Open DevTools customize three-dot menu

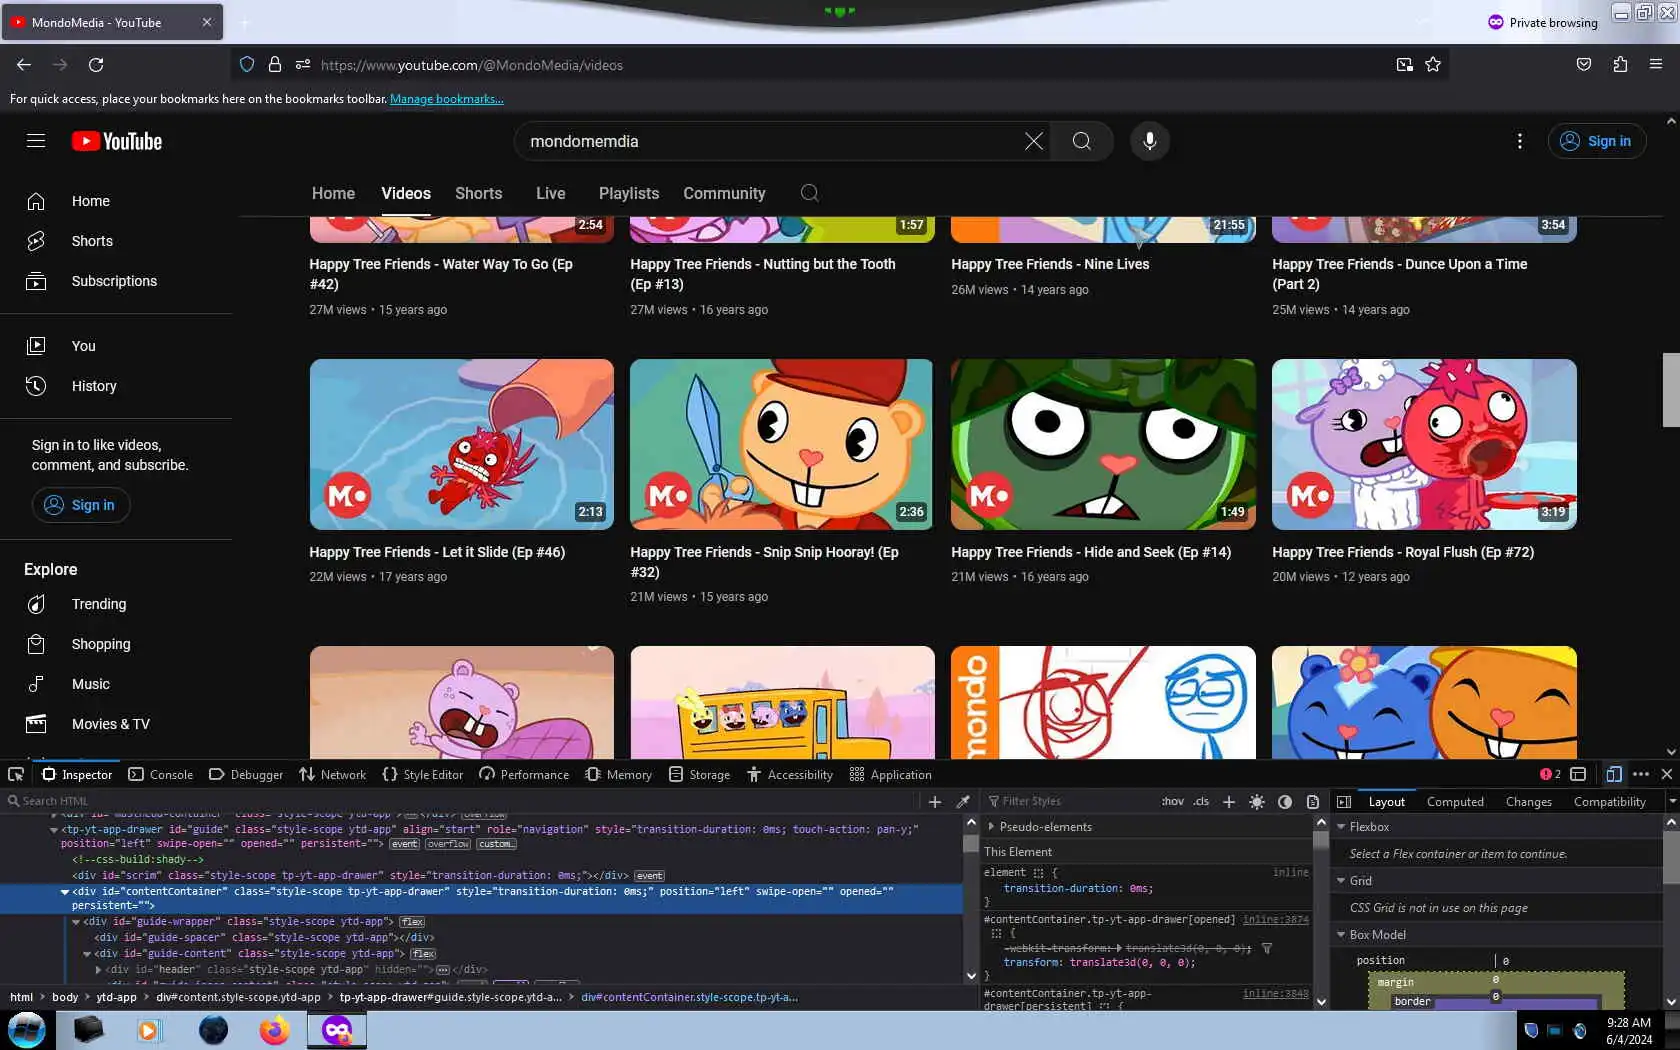[1641, 774]
